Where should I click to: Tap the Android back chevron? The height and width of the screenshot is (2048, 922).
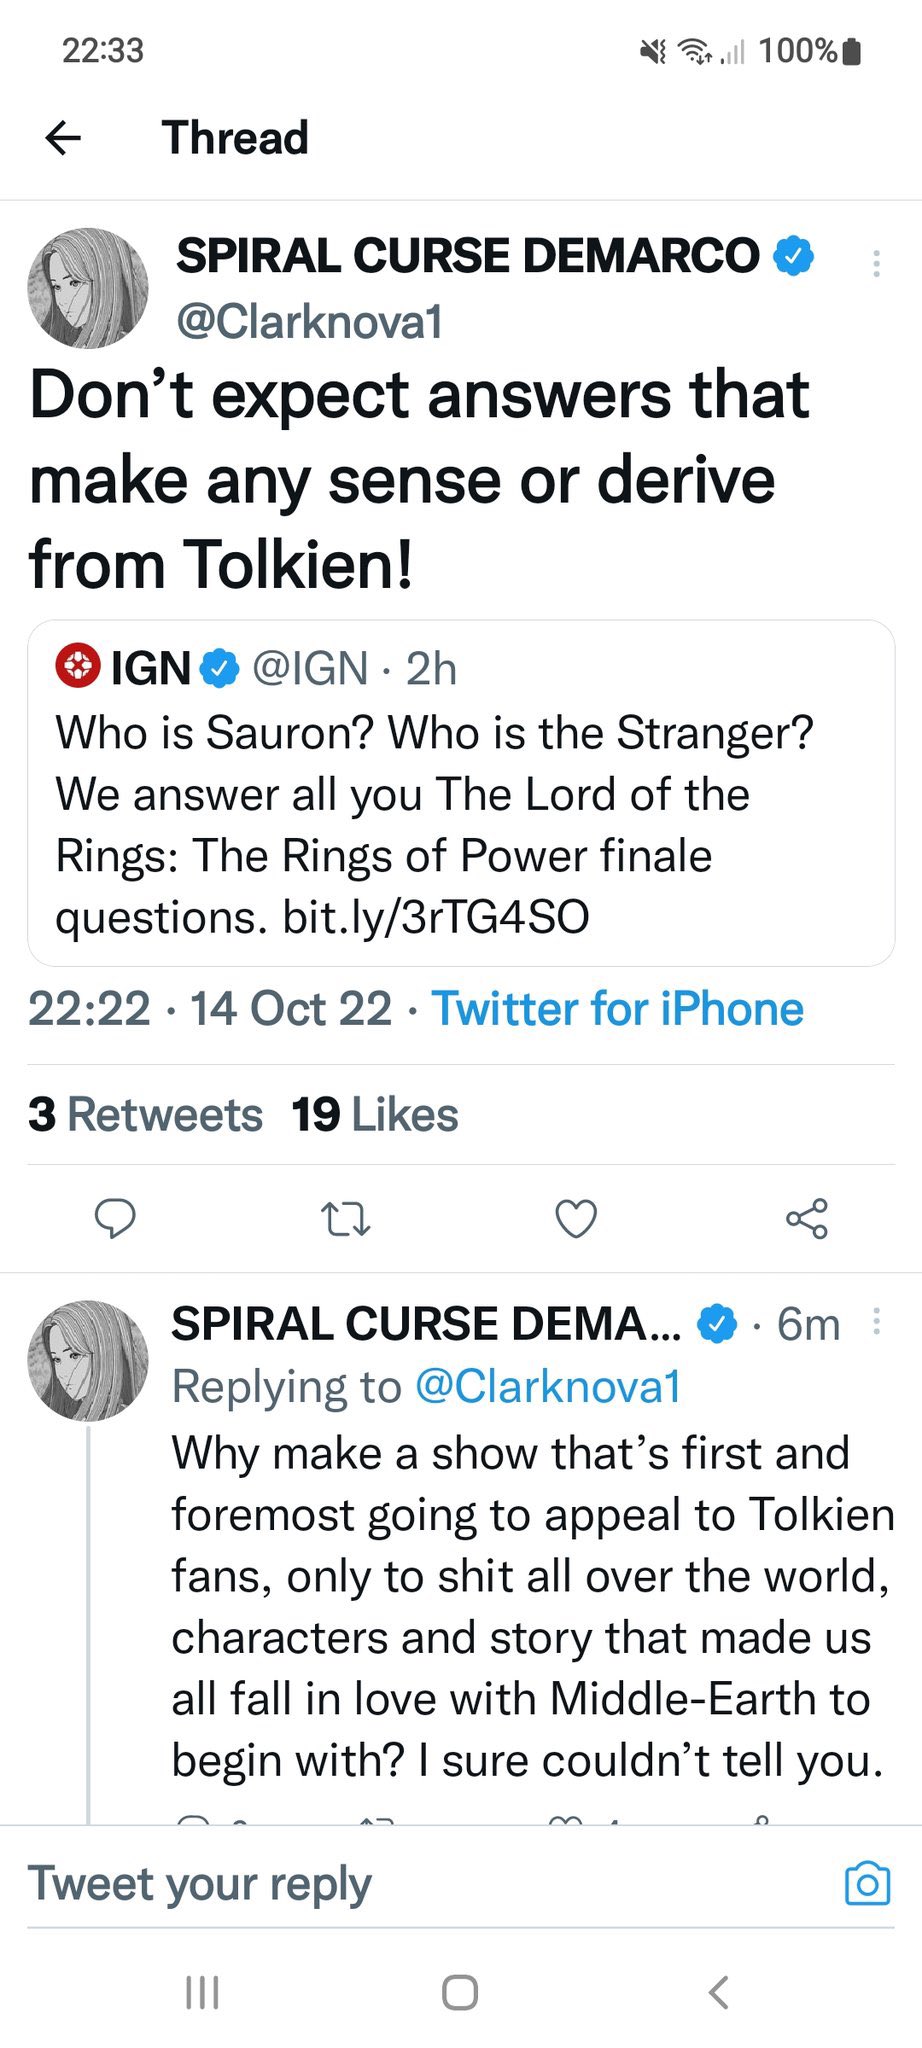[718, 1992]
